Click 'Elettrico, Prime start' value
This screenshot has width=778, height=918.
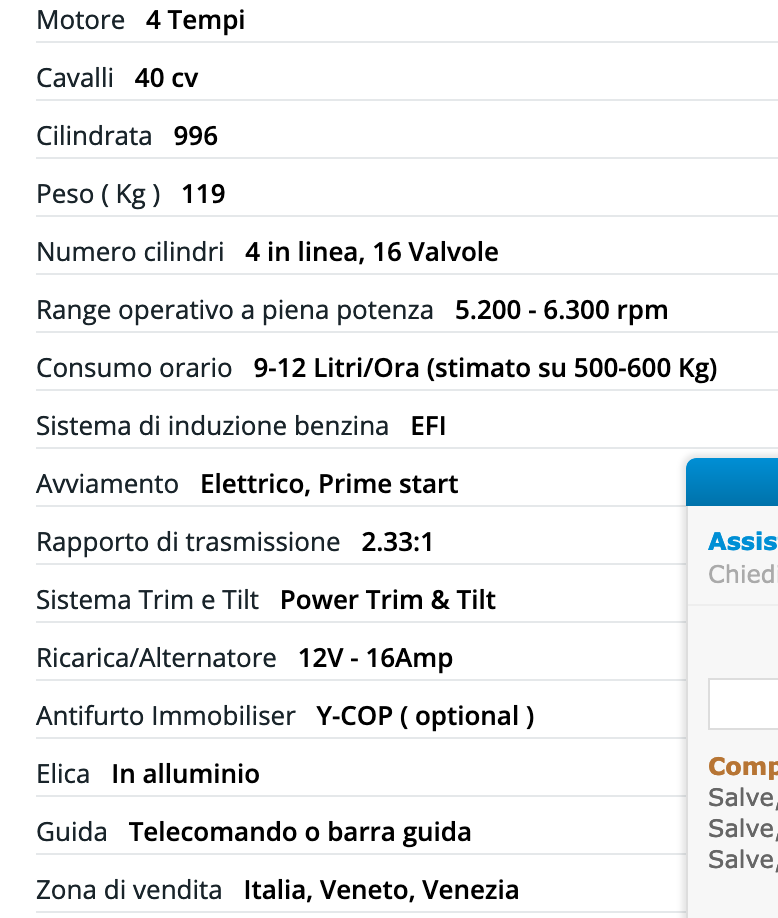329,484
